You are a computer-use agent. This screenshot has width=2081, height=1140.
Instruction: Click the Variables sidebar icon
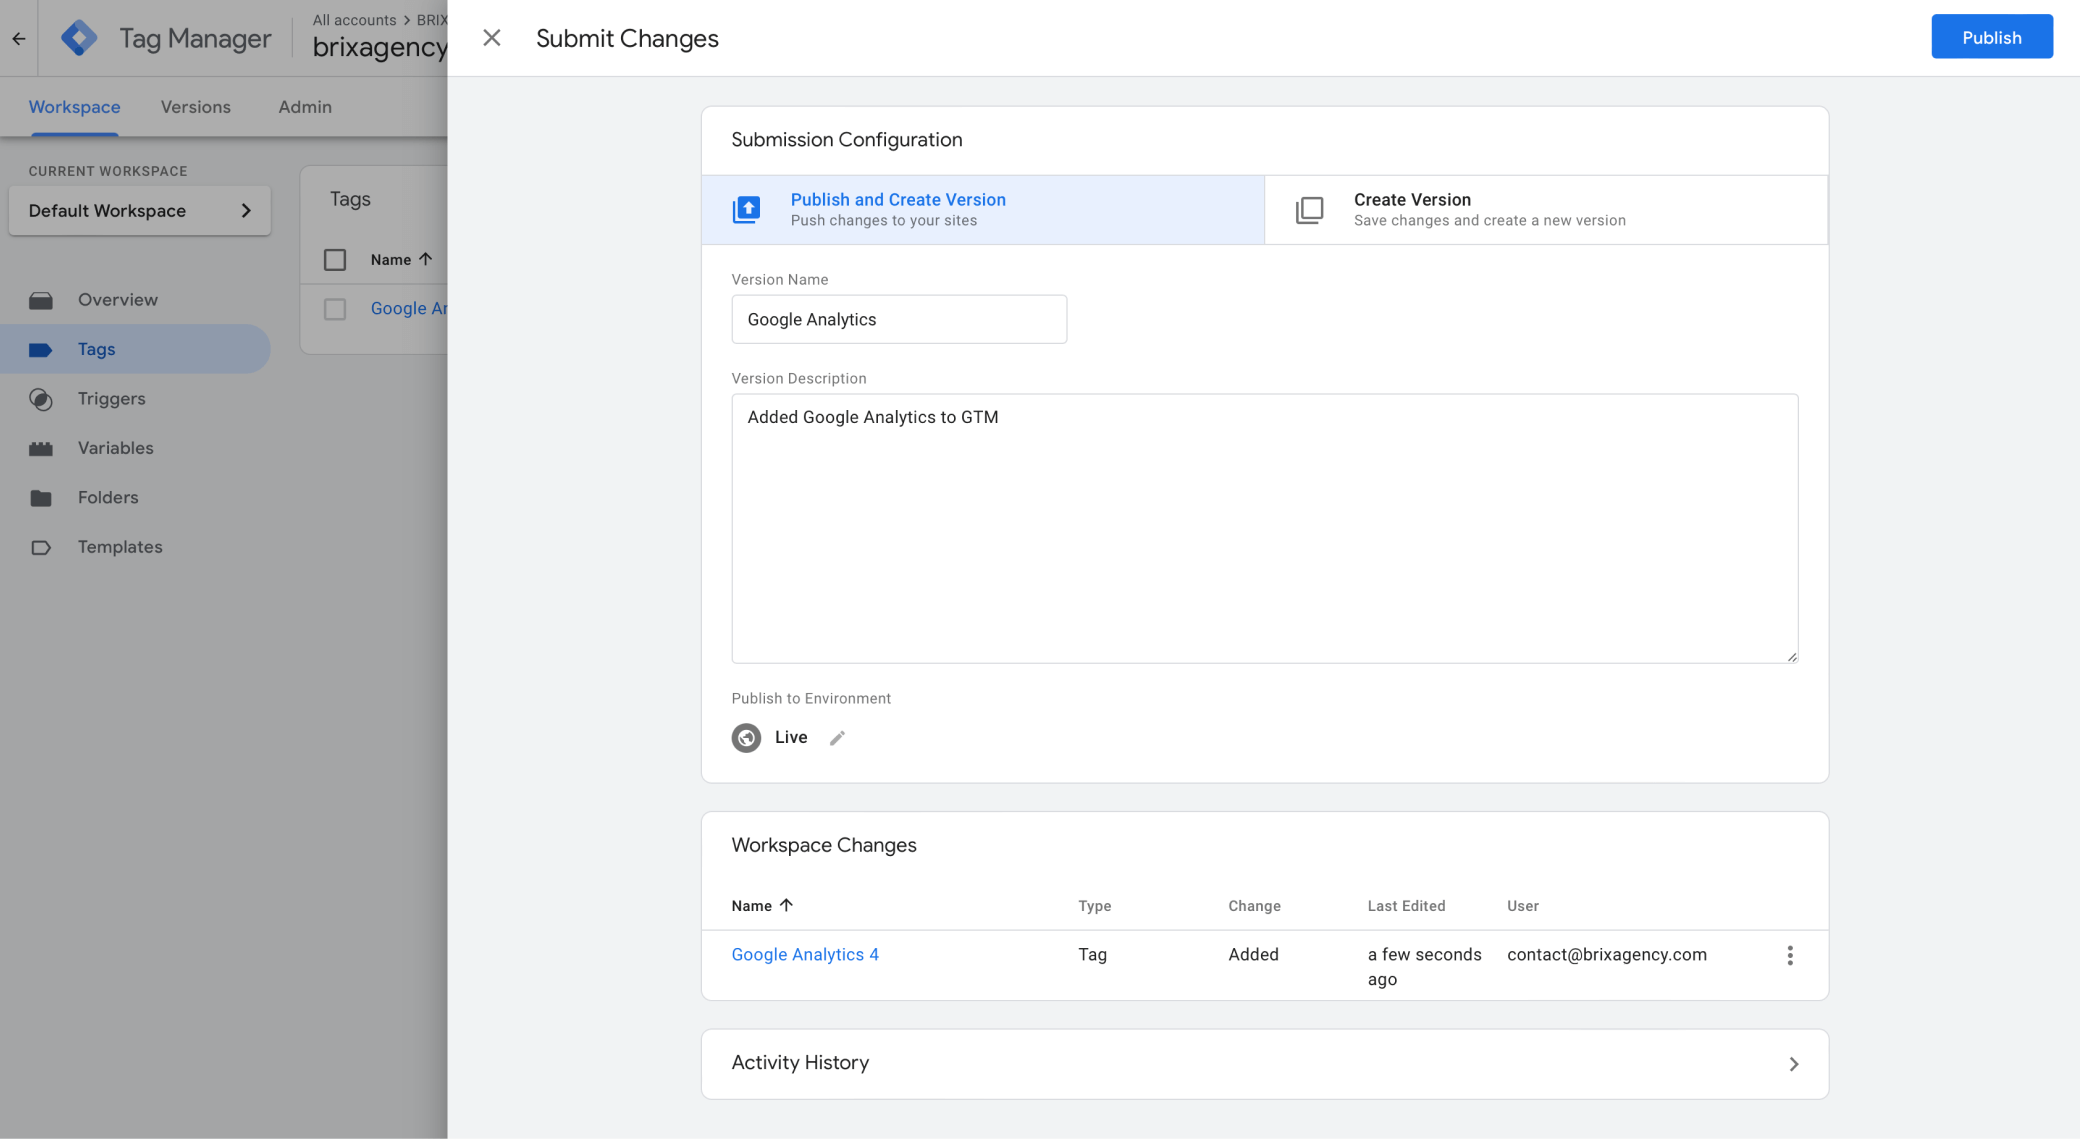click(42, 446)
